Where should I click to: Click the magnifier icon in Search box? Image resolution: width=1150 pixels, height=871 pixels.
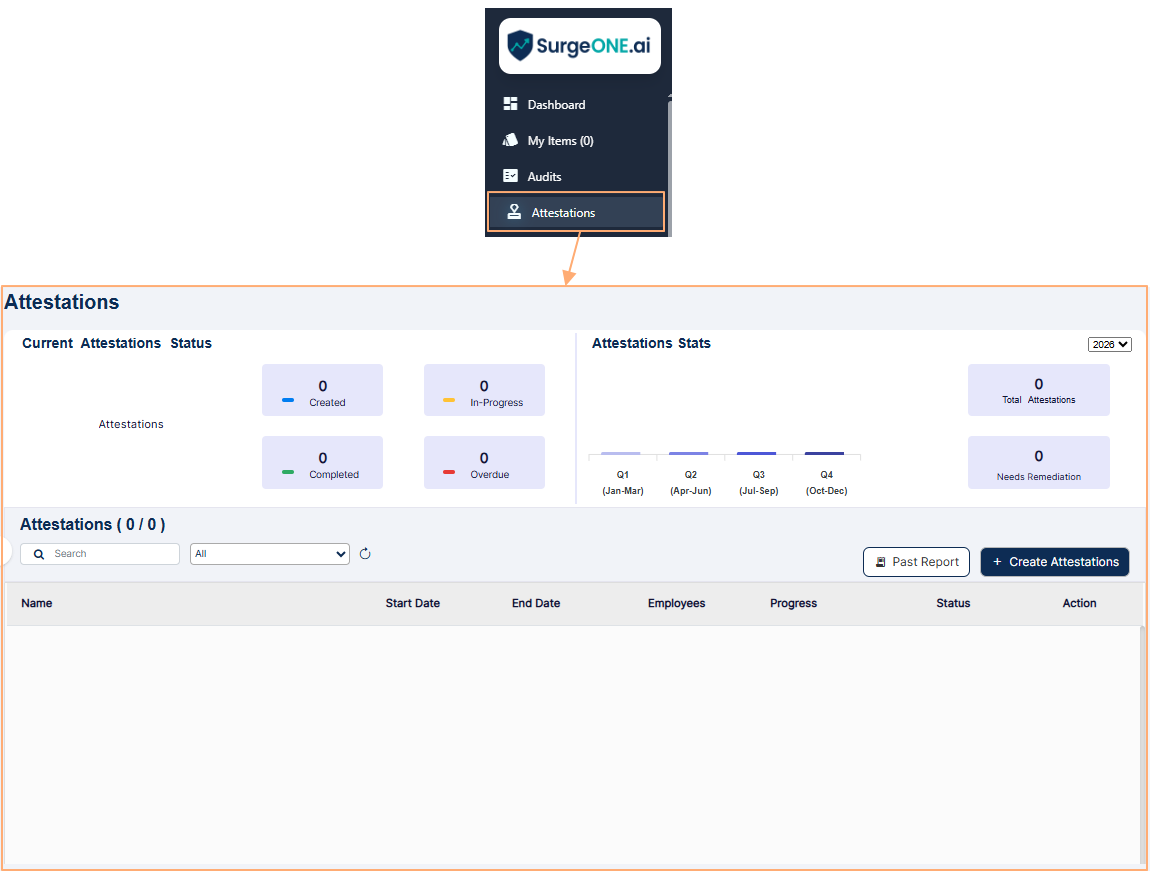[39, 554]
